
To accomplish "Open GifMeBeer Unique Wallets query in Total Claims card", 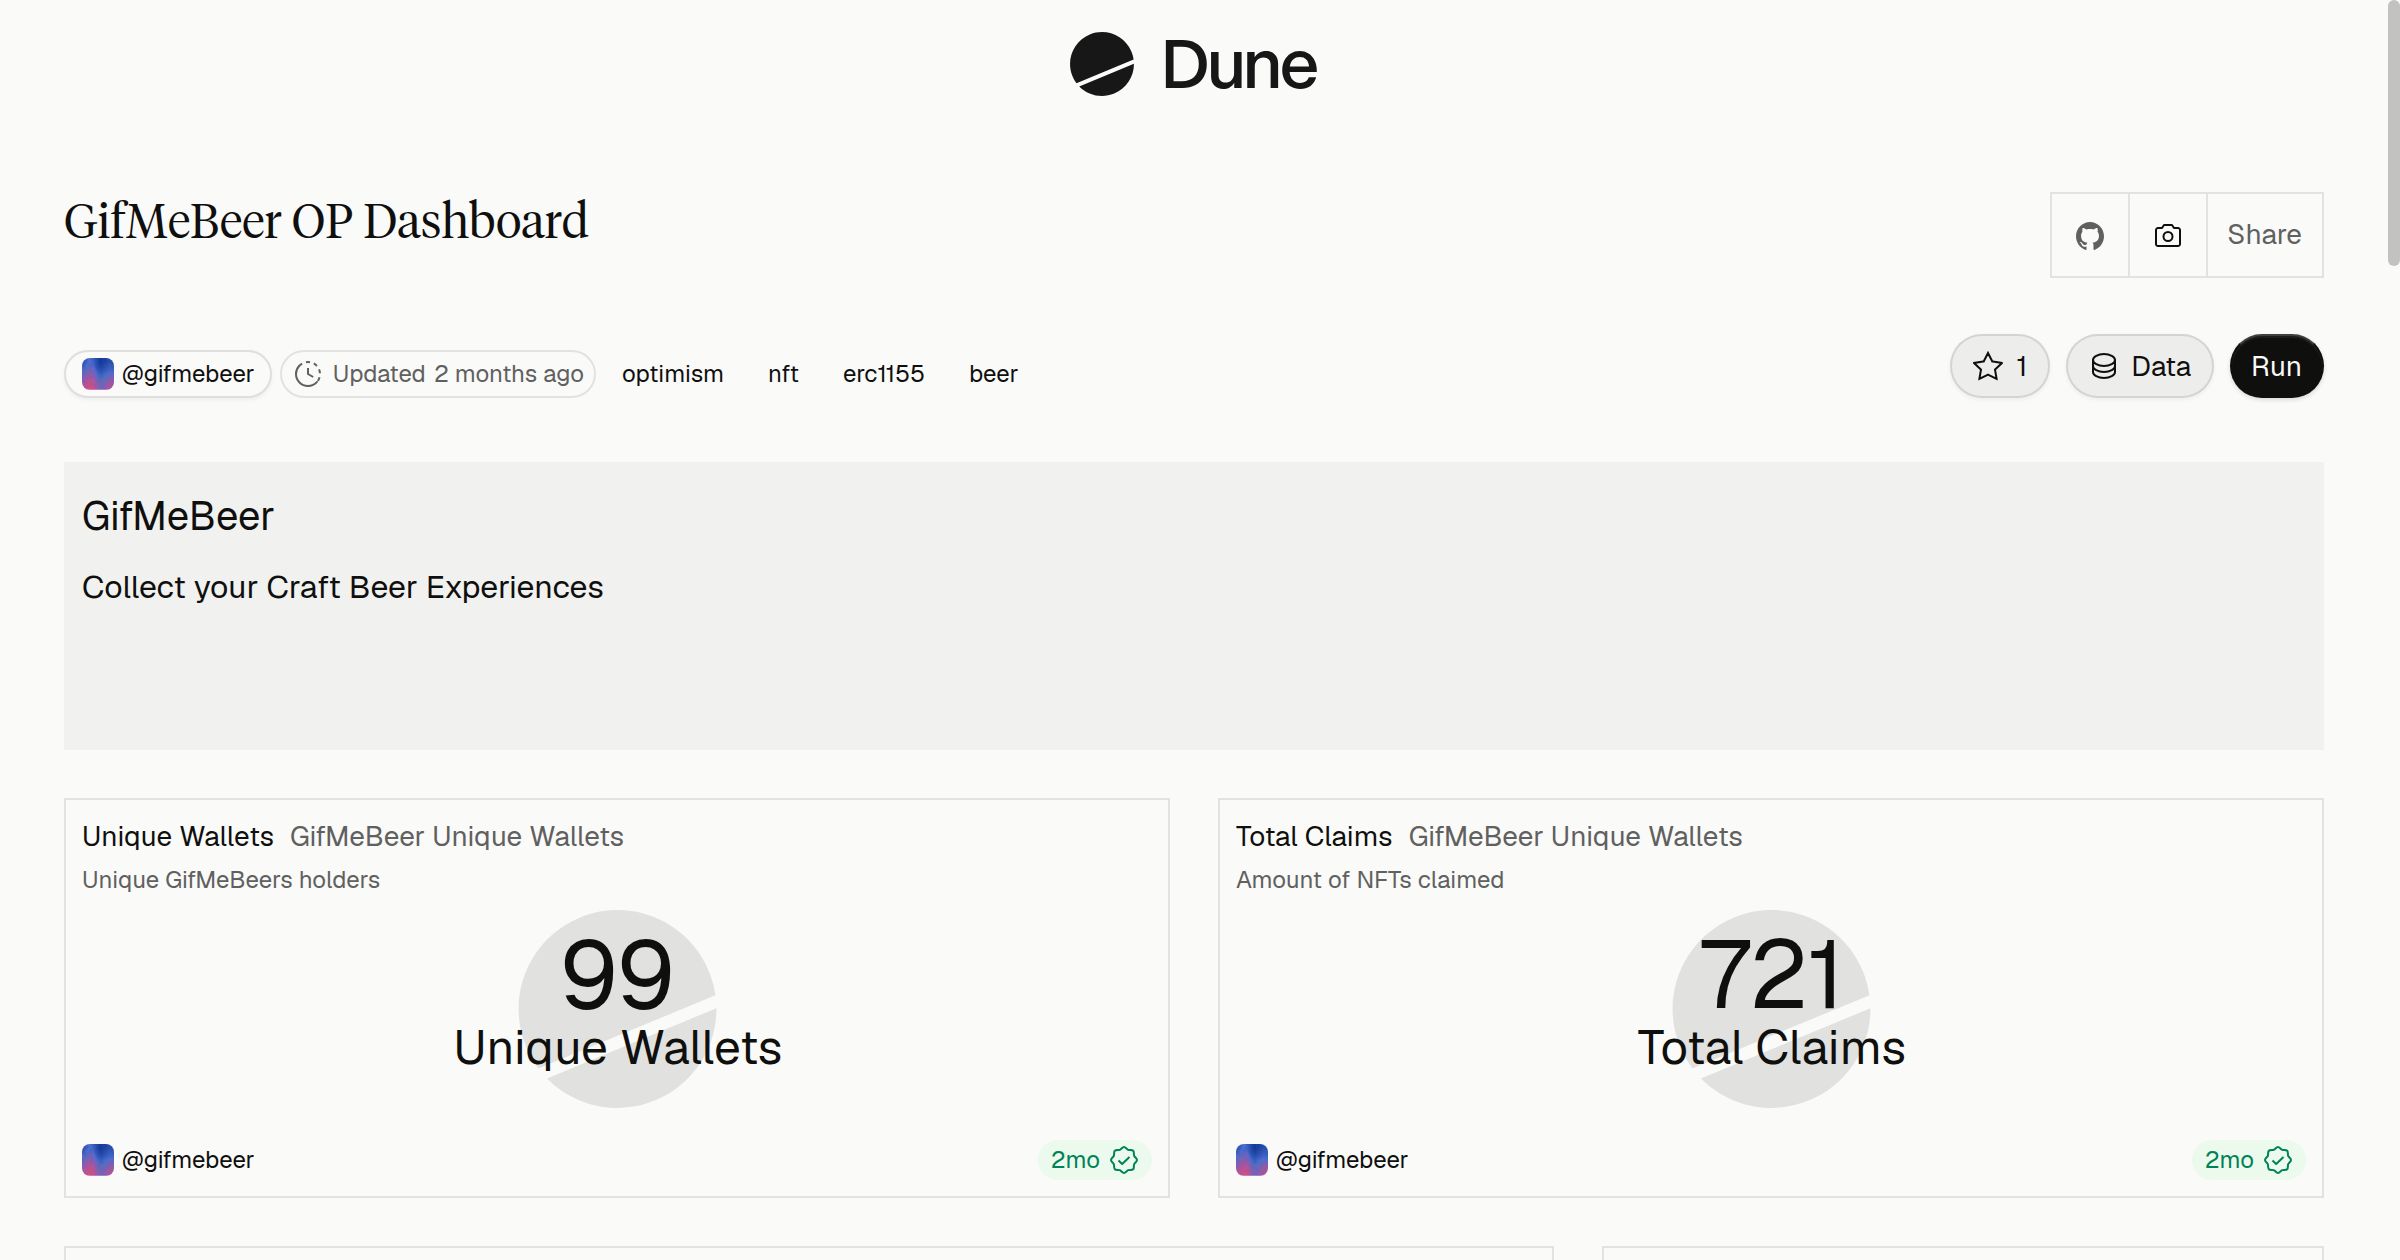I will tap(1575, 836).
